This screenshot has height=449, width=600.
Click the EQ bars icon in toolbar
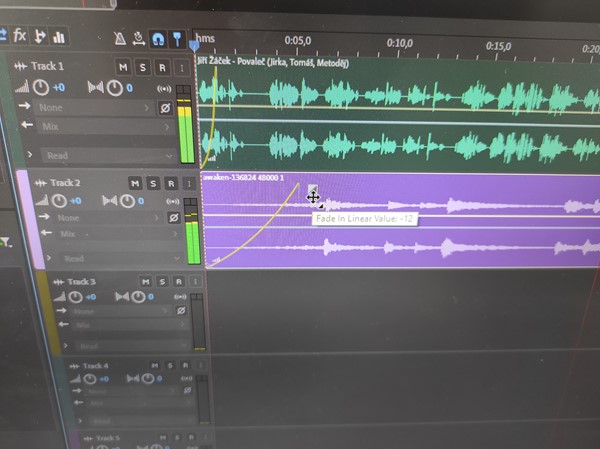click(59, 37)
